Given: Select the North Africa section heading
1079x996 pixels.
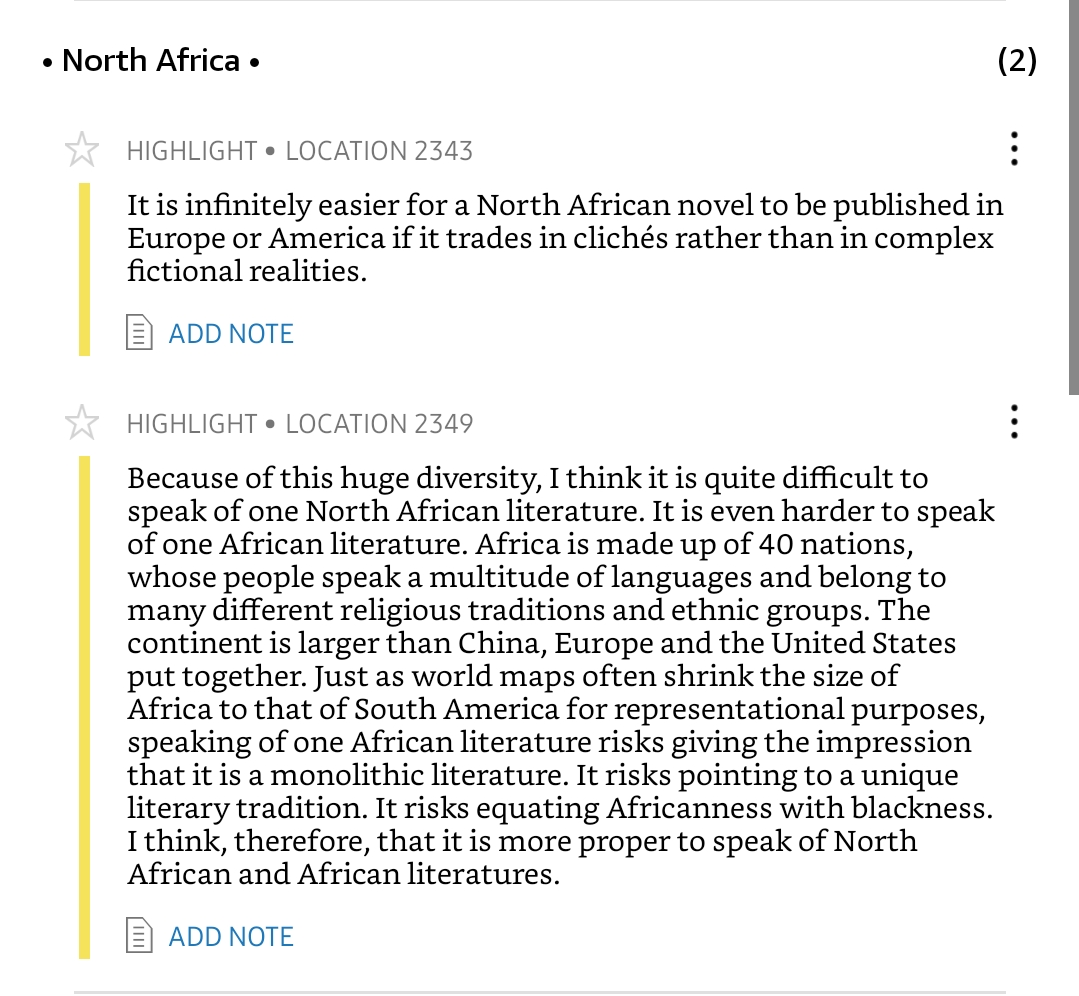Looking at the screenshot, I should click(x=151, y=61).
